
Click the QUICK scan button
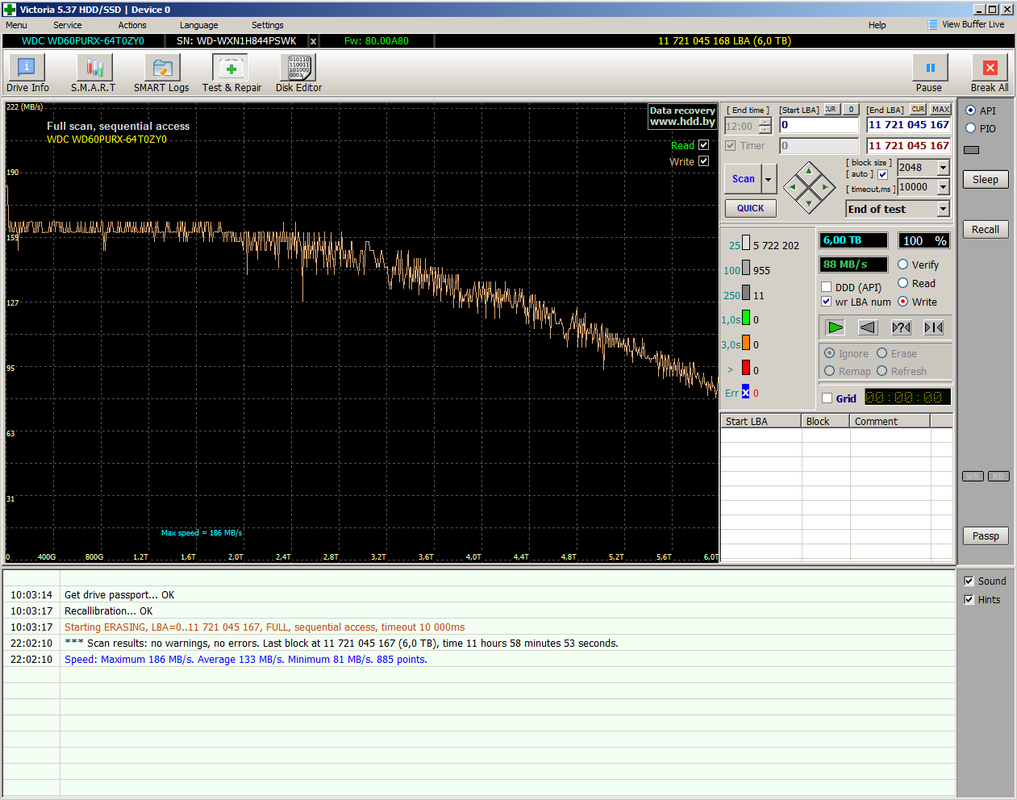[750, 208]
